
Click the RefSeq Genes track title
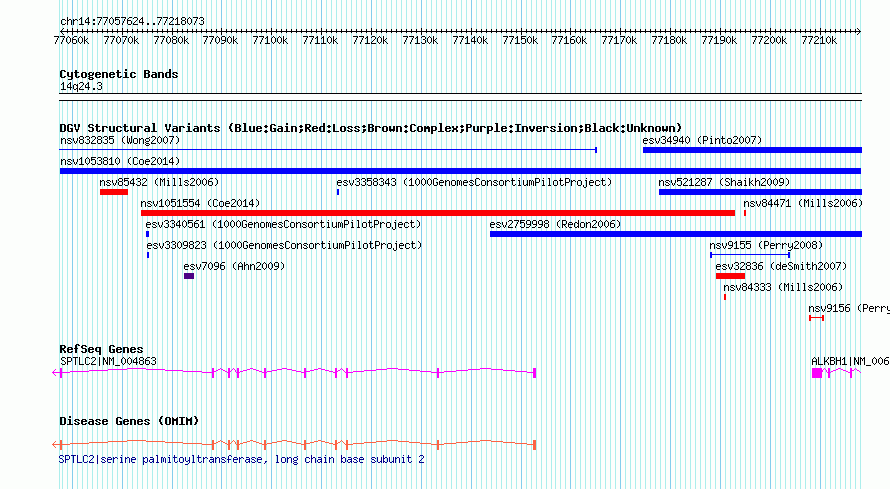tap(101, 349)
